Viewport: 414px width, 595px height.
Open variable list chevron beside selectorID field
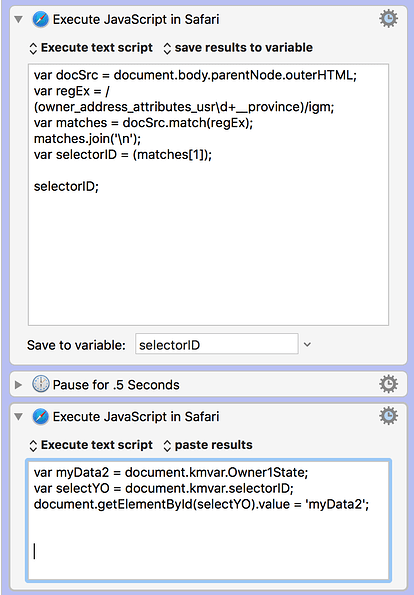[307, 345]
